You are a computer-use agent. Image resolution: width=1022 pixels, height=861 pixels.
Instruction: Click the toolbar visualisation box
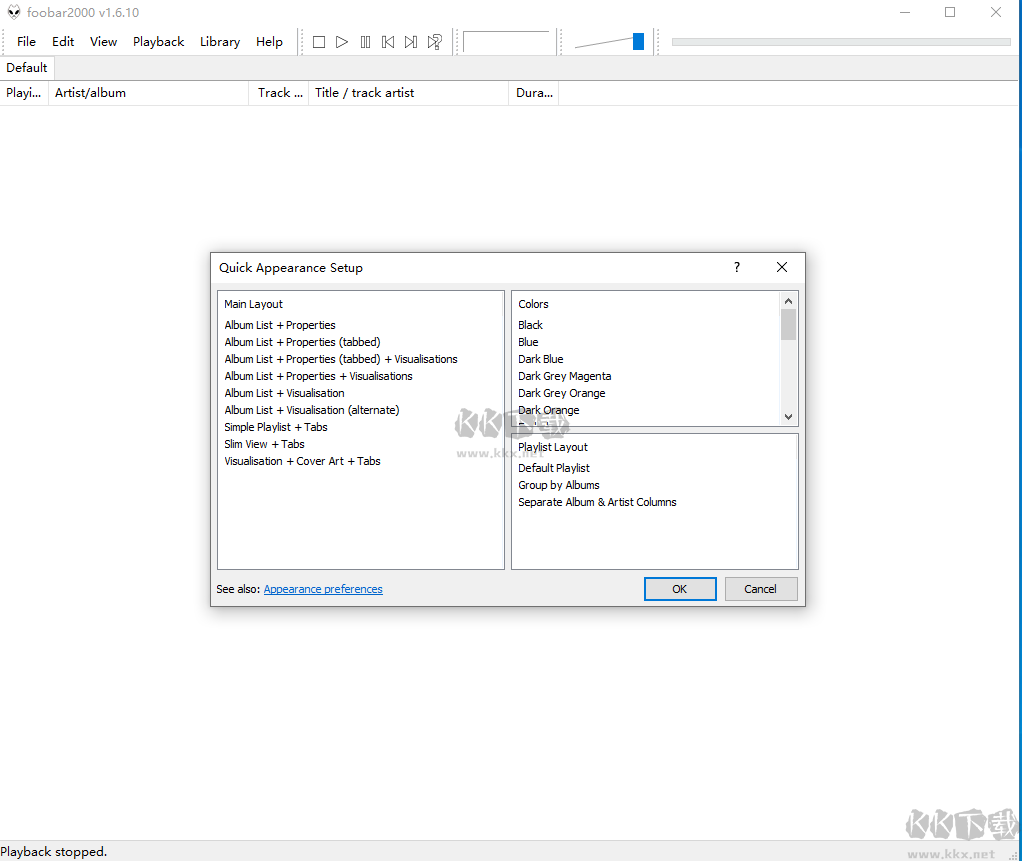pyautogui.click(x=506, y=42)
